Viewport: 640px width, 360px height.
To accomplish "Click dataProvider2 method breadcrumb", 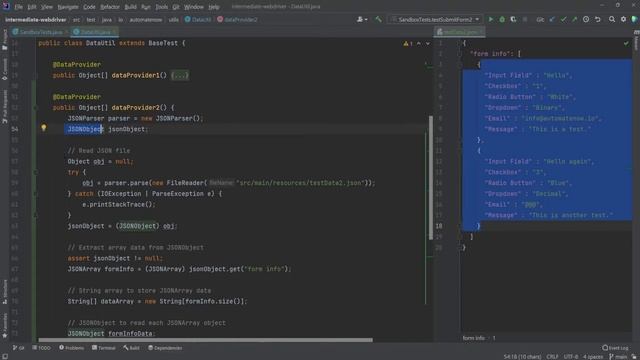I will pyautogui.click(x=237, y=19).
